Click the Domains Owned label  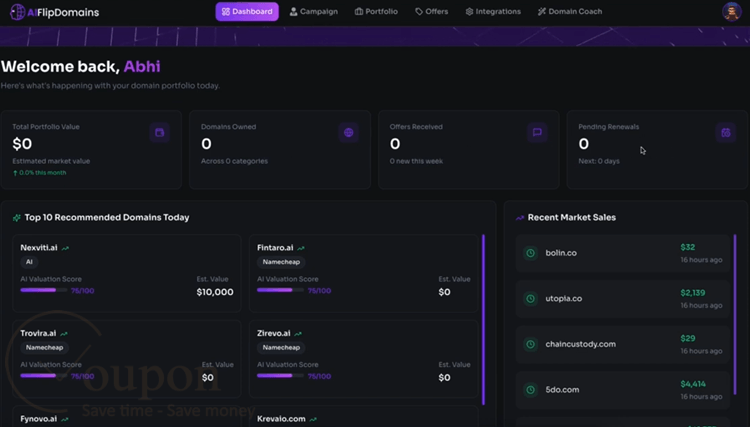(228, 127)
